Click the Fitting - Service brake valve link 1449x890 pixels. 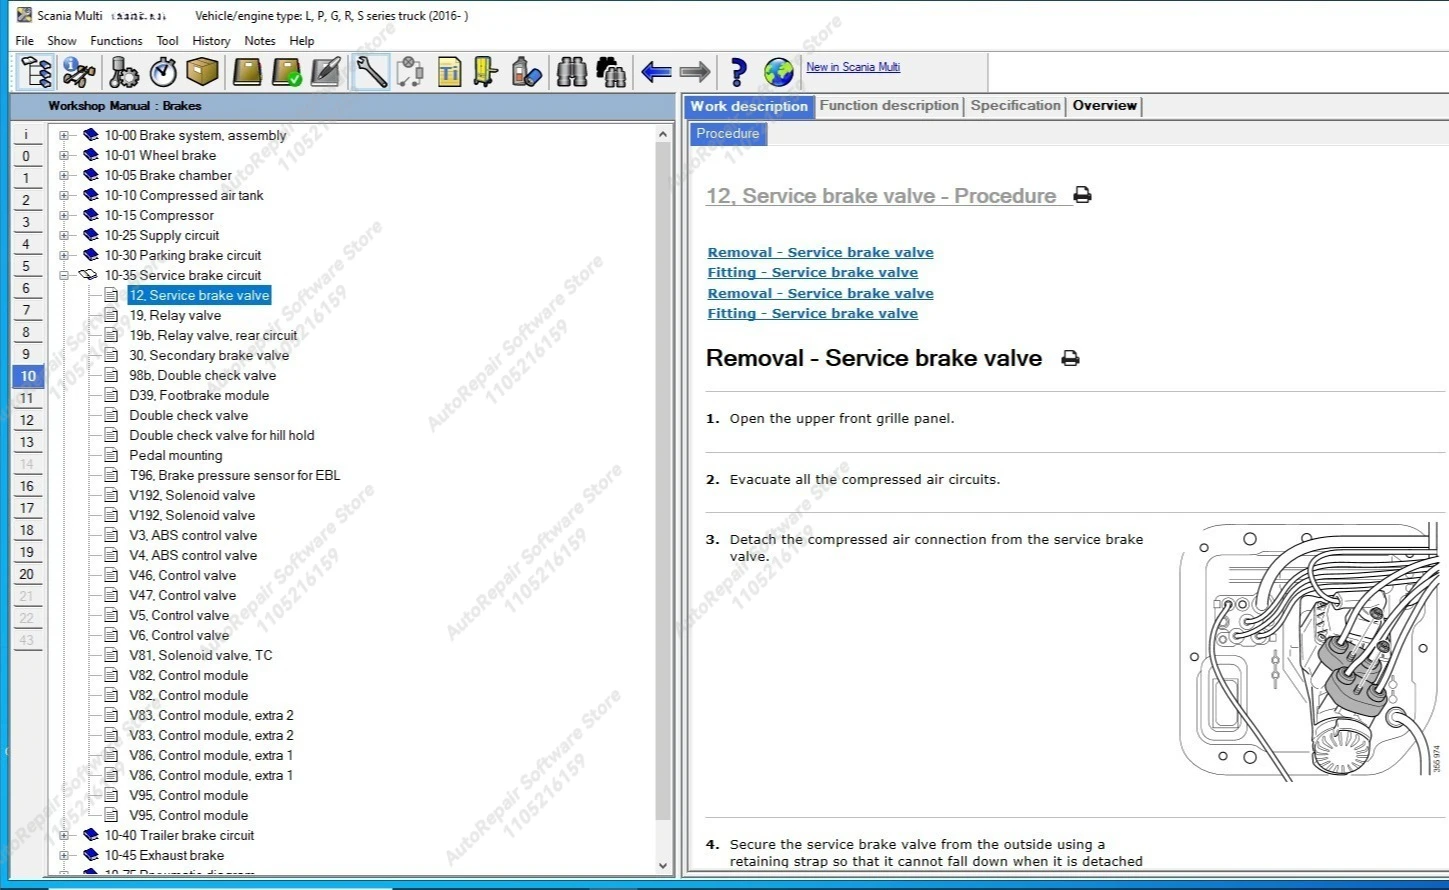[812, 272]
